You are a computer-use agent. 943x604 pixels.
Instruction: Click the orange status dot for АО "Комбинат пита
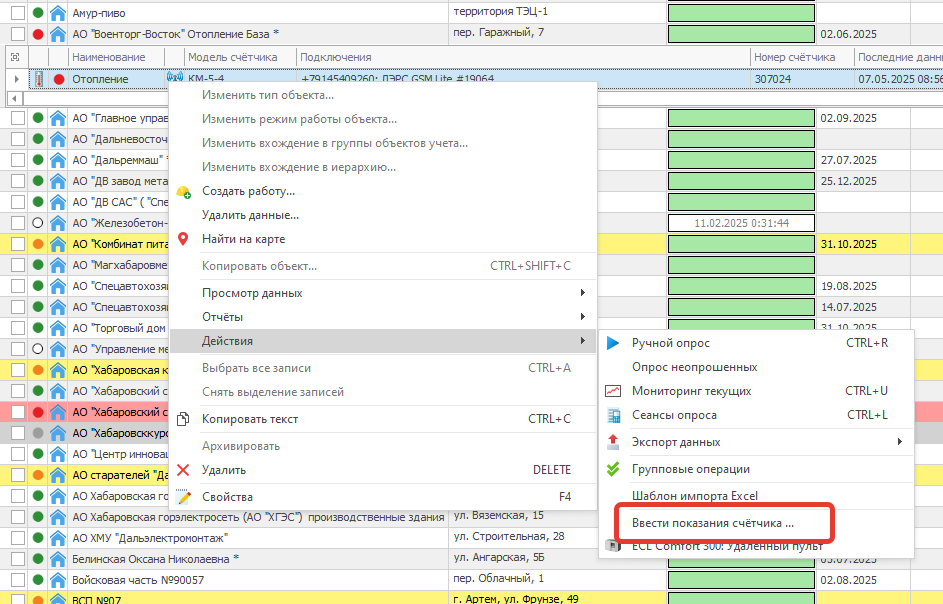tap(38, 244)
